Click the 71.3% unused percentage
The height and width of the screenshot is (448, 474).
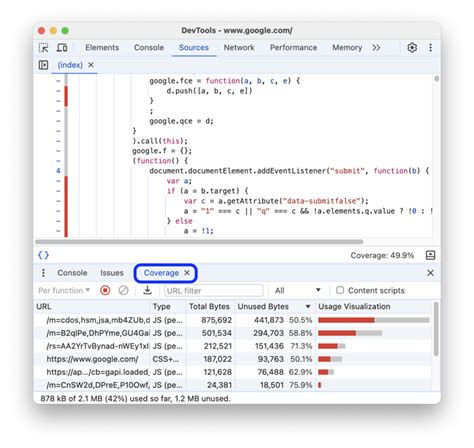[301, 346]
